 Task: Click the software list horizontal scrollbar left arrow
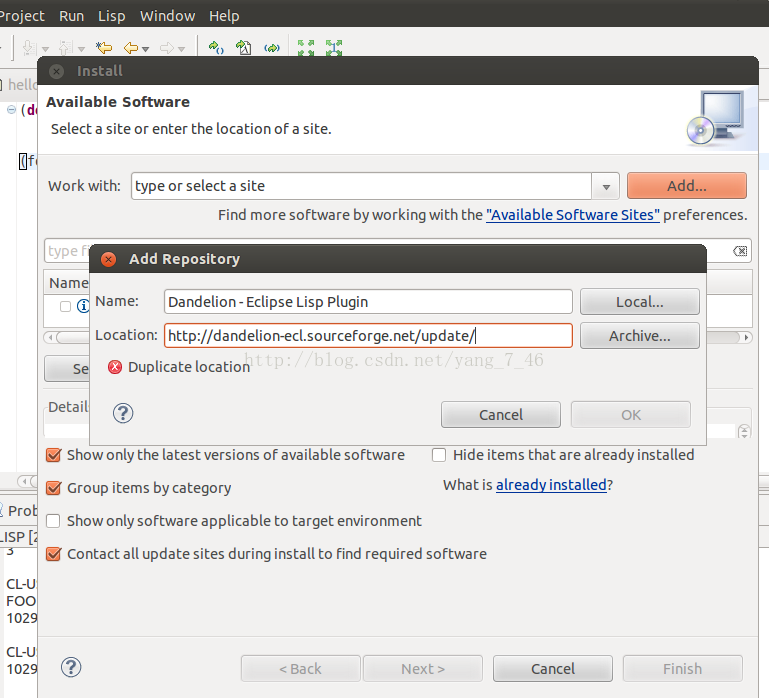coord(50,337)
